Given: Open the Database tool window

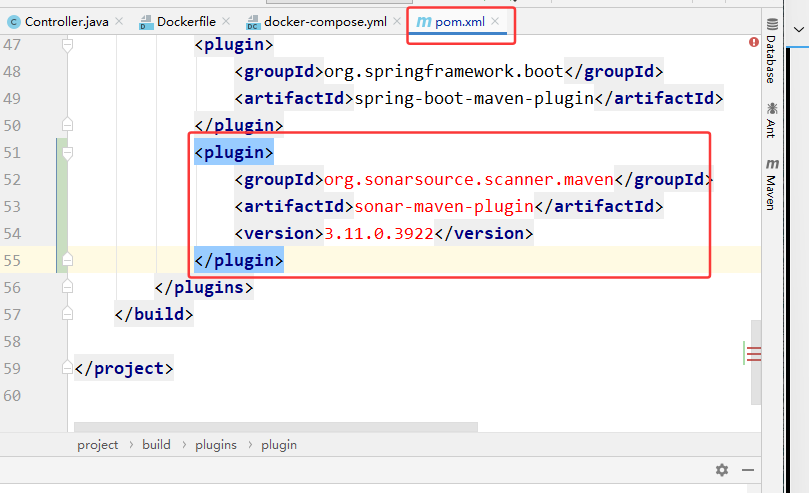Looking at the screenshot, I should pyautogui.click(x=772, y=51).
